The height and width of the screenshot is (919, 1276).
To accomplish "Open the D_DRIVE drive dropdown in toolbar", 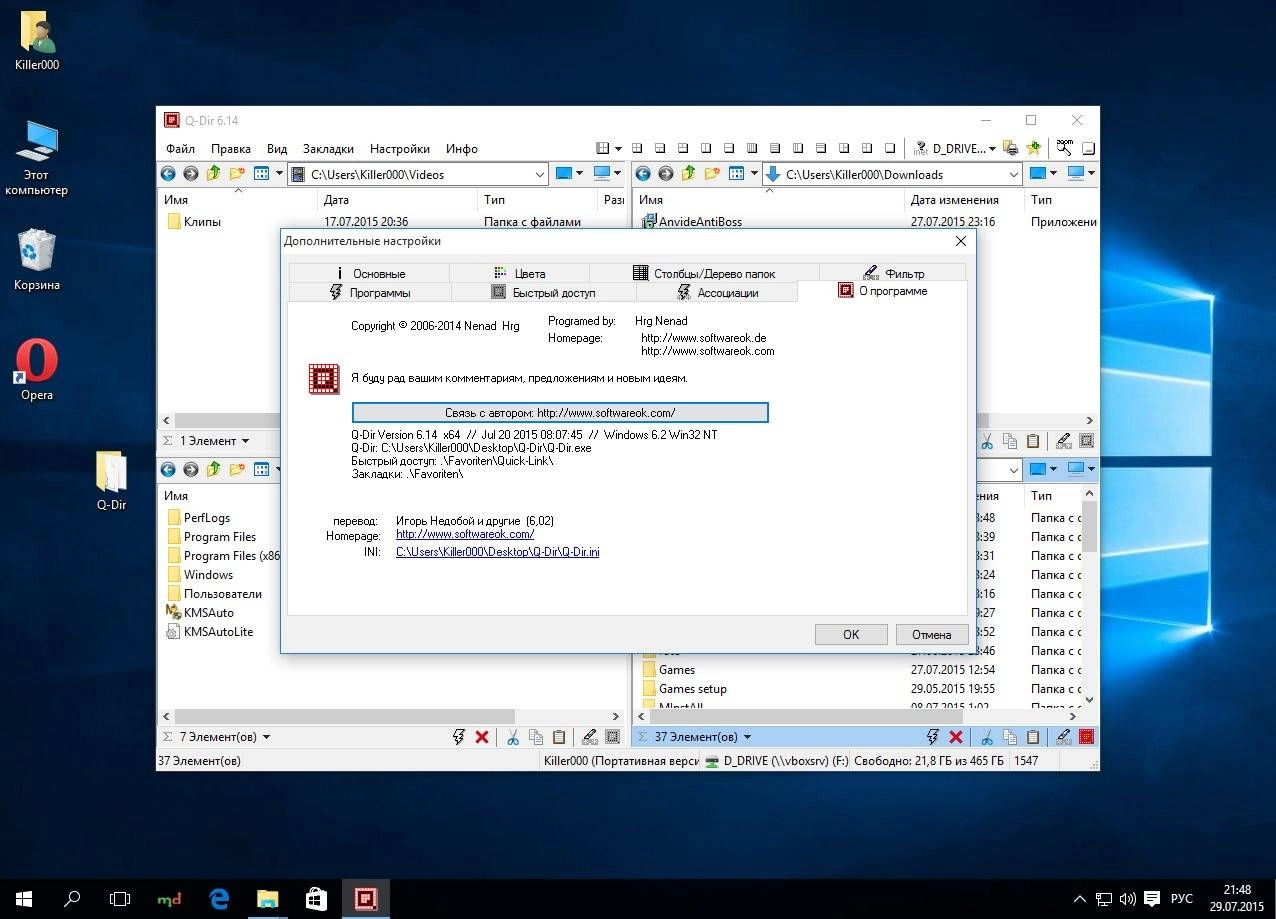I will pos(992,149).
